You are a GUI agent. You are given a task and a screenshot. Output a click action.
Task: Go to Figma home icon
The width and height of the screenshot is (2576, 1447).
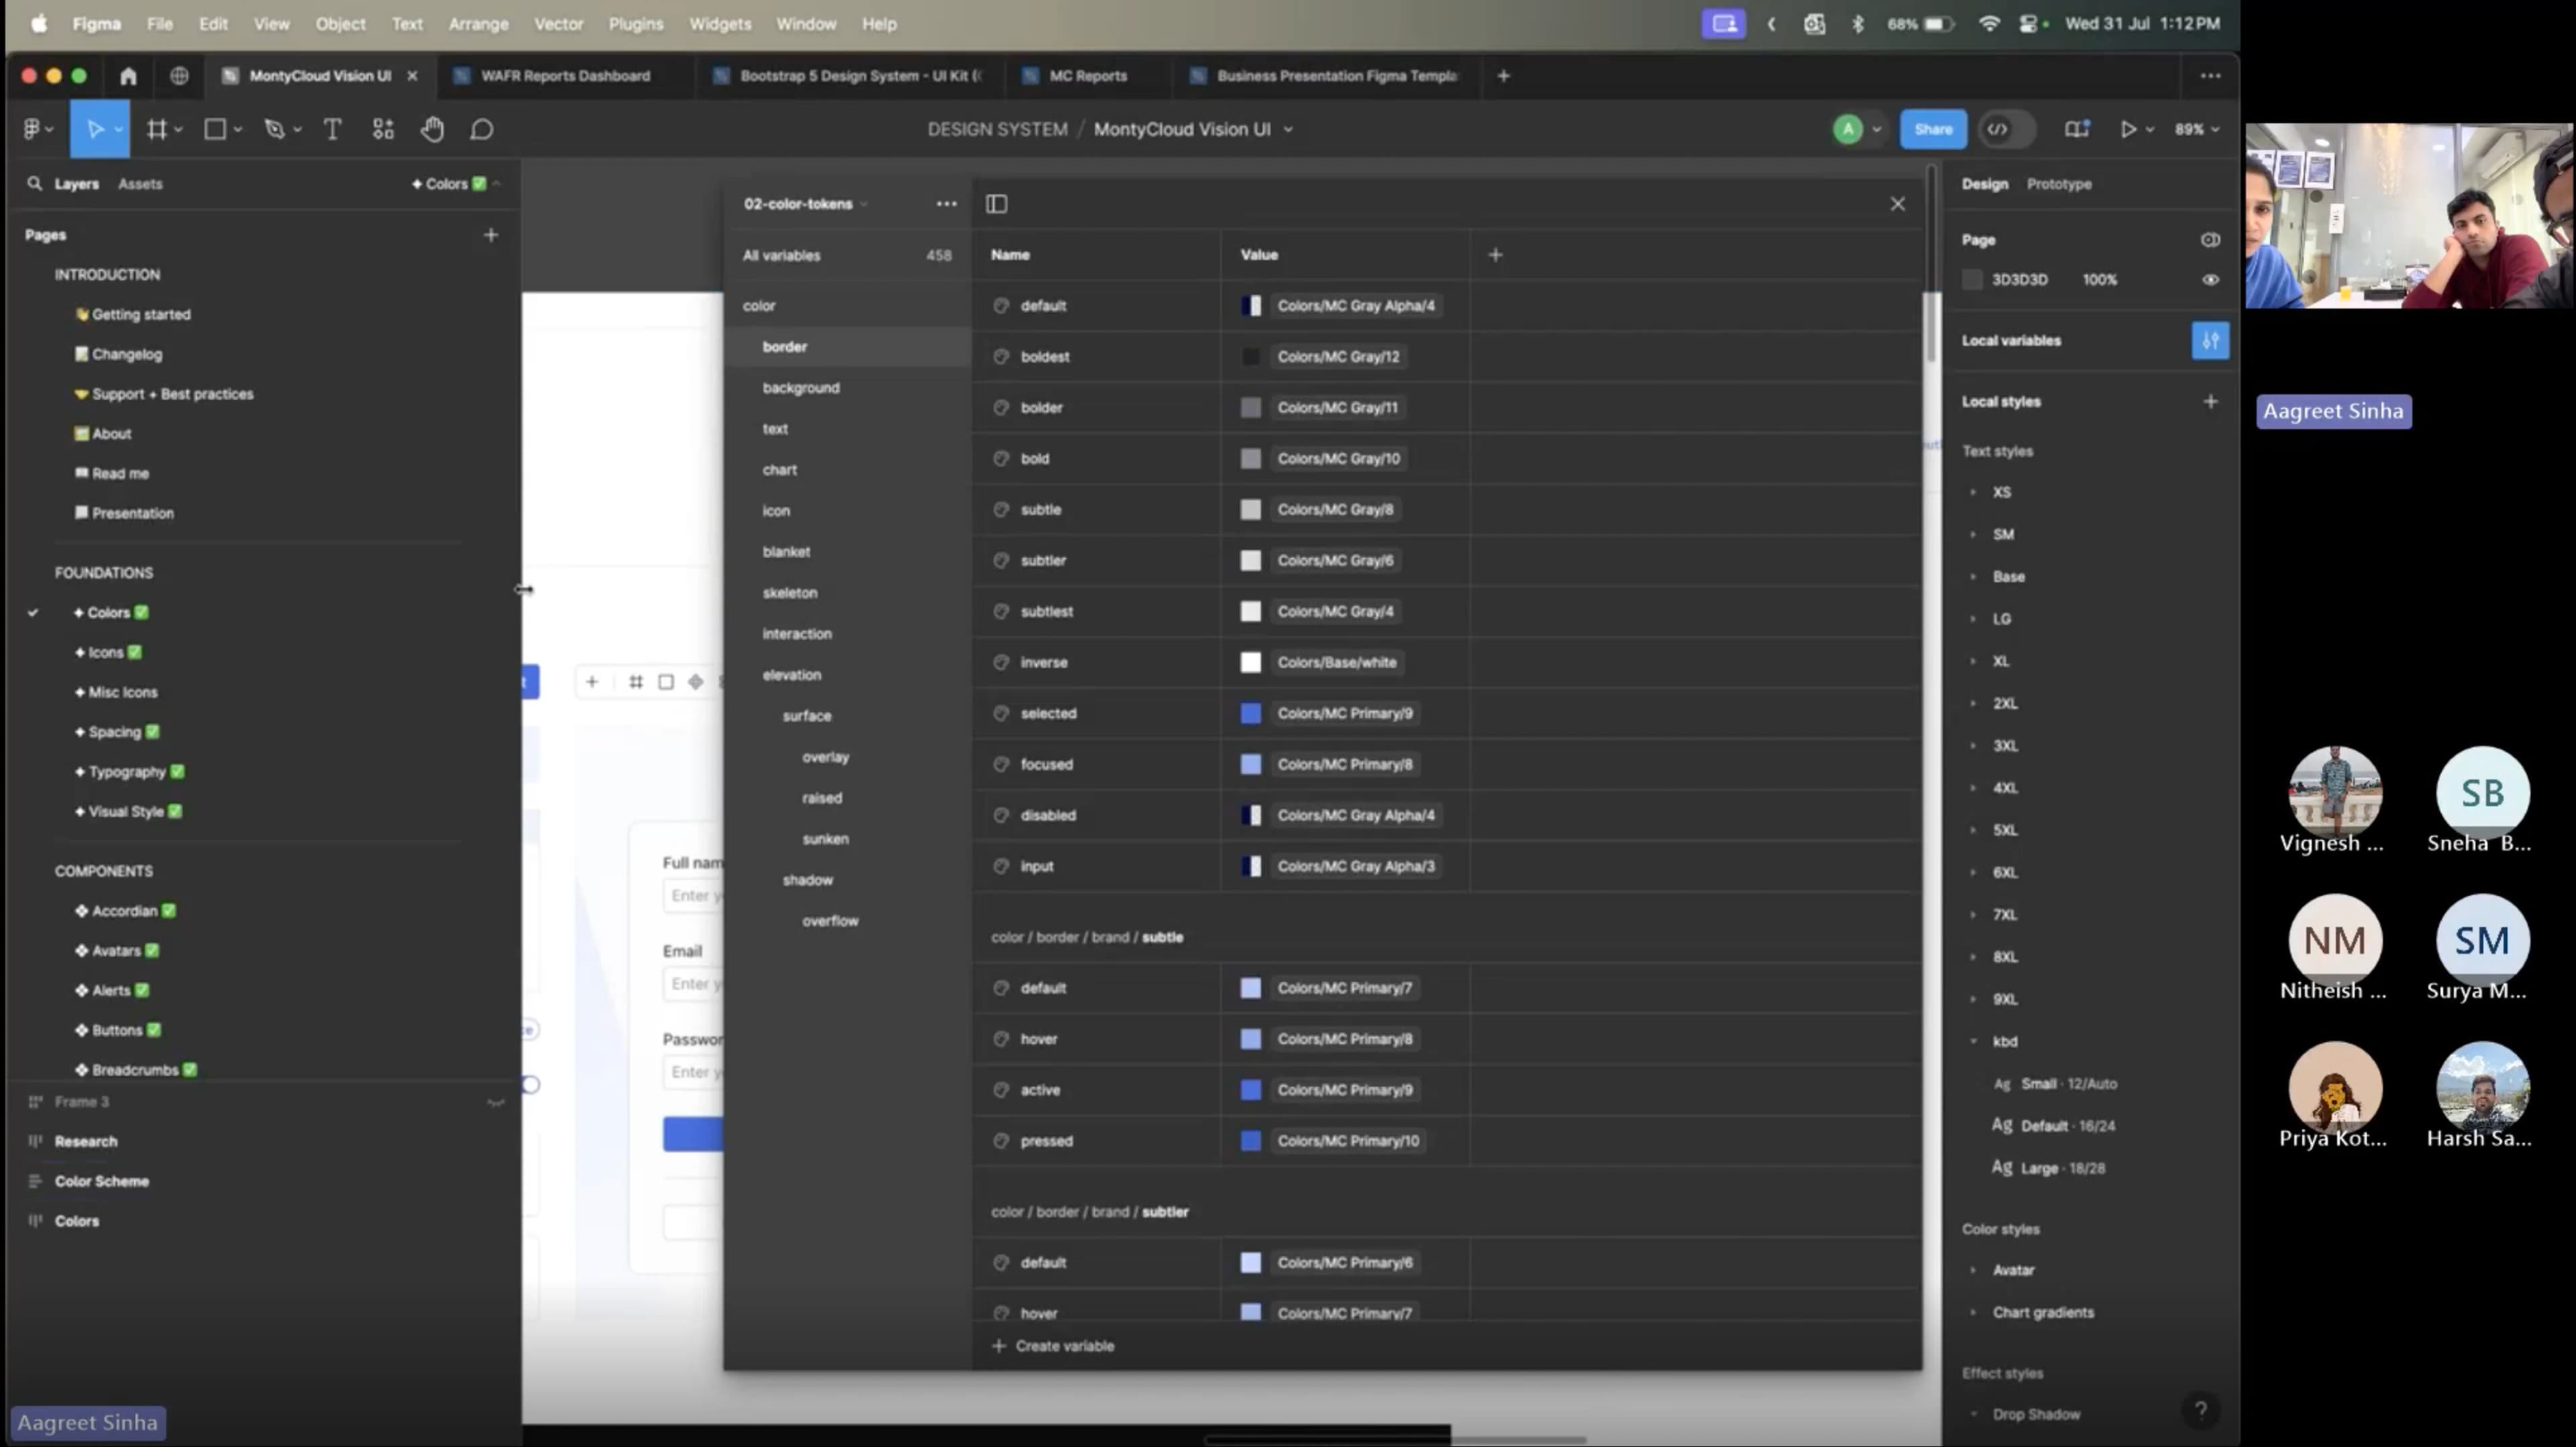pyautogui.click(x=128, y=76)
